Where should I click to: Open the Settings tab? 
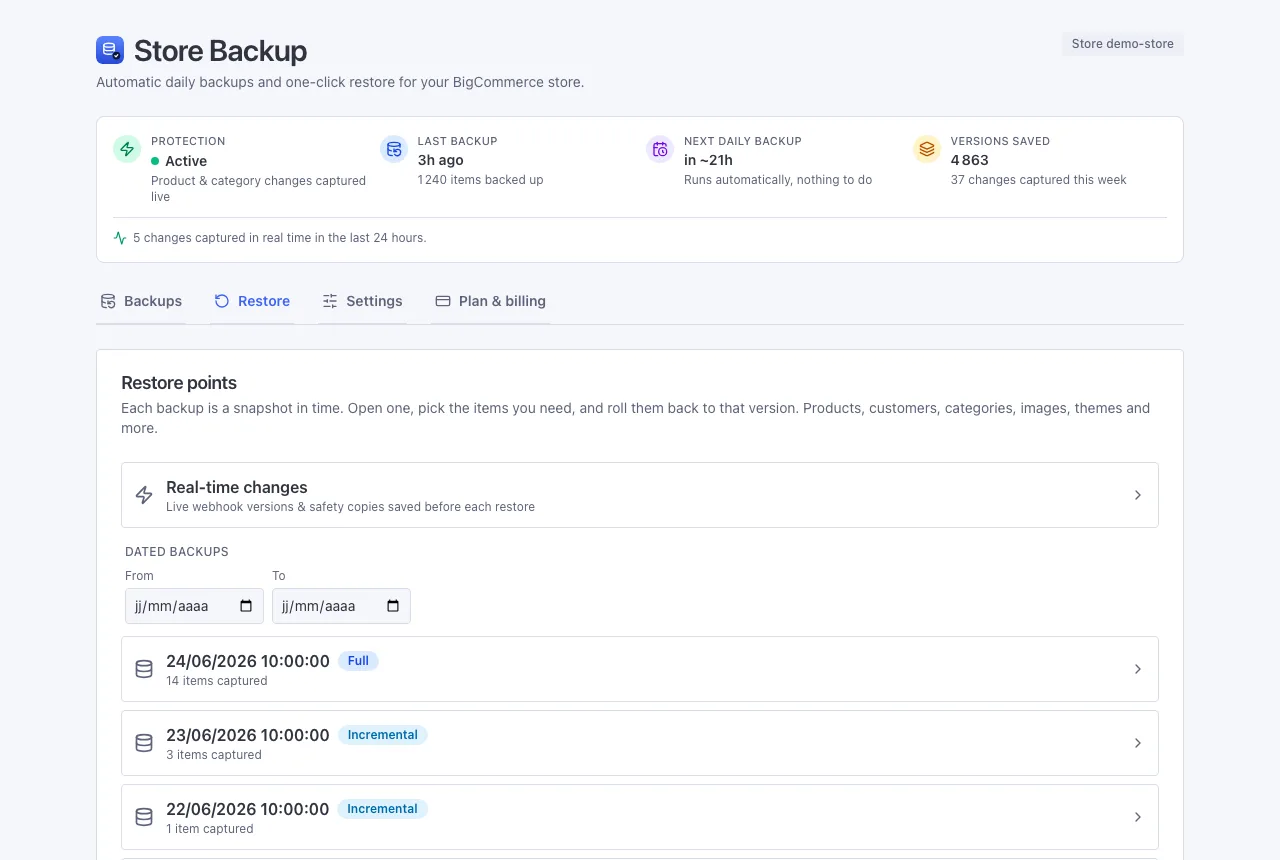(362, 301)
